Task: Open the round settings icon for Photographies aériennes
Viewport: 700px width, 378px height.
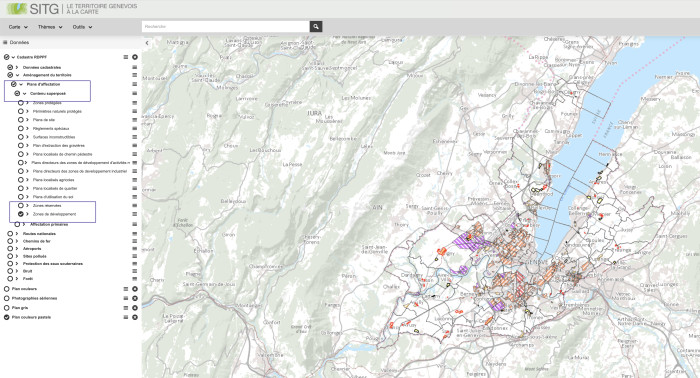Action: [x=135, y=299]
